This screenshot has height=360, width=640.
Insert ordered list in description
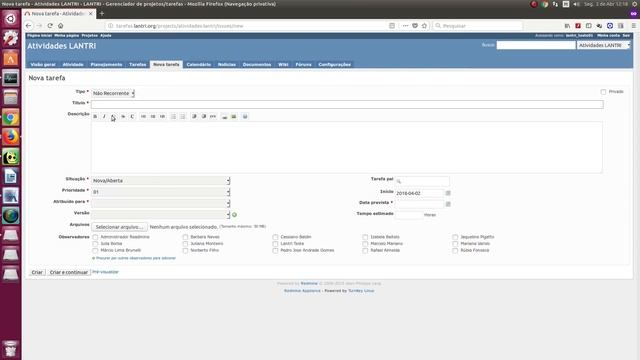182,117
